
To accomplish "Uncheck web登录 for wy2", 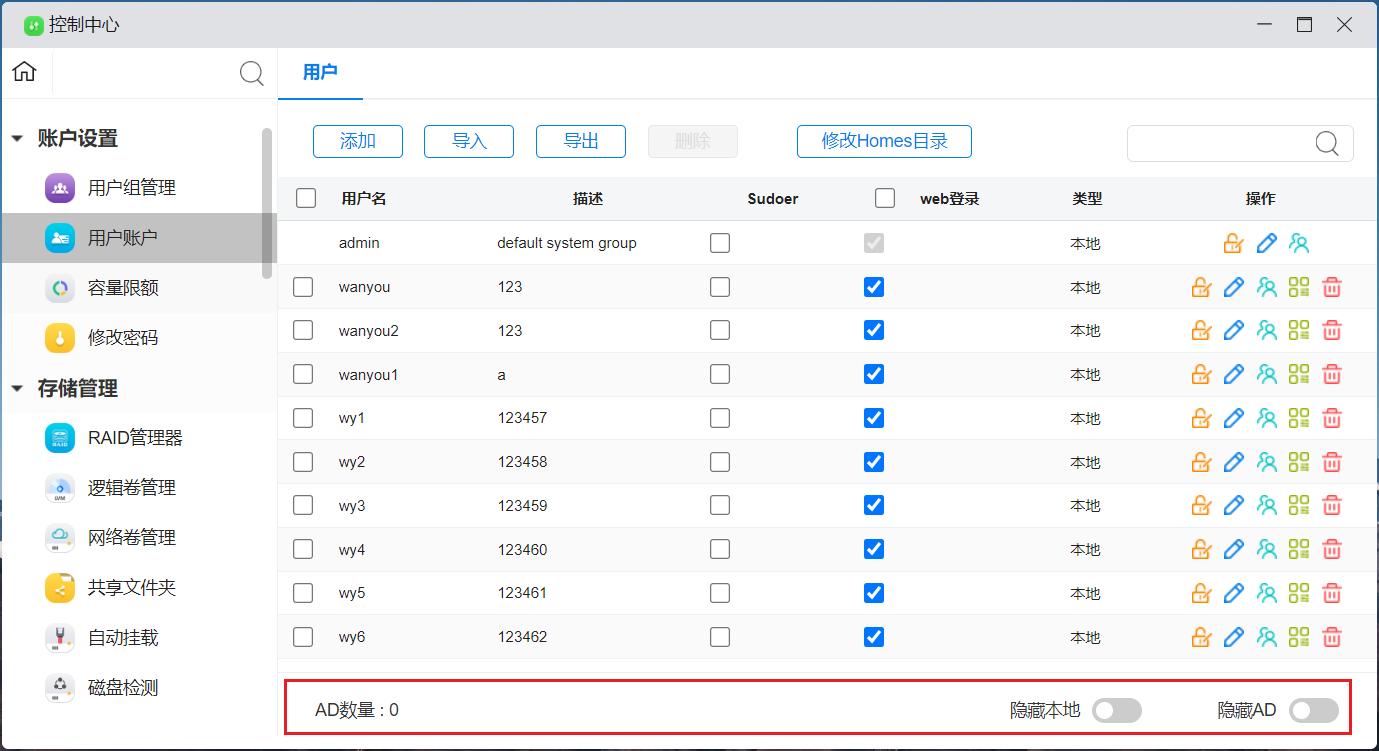I will pyautogui.click(x=874, y=462).
